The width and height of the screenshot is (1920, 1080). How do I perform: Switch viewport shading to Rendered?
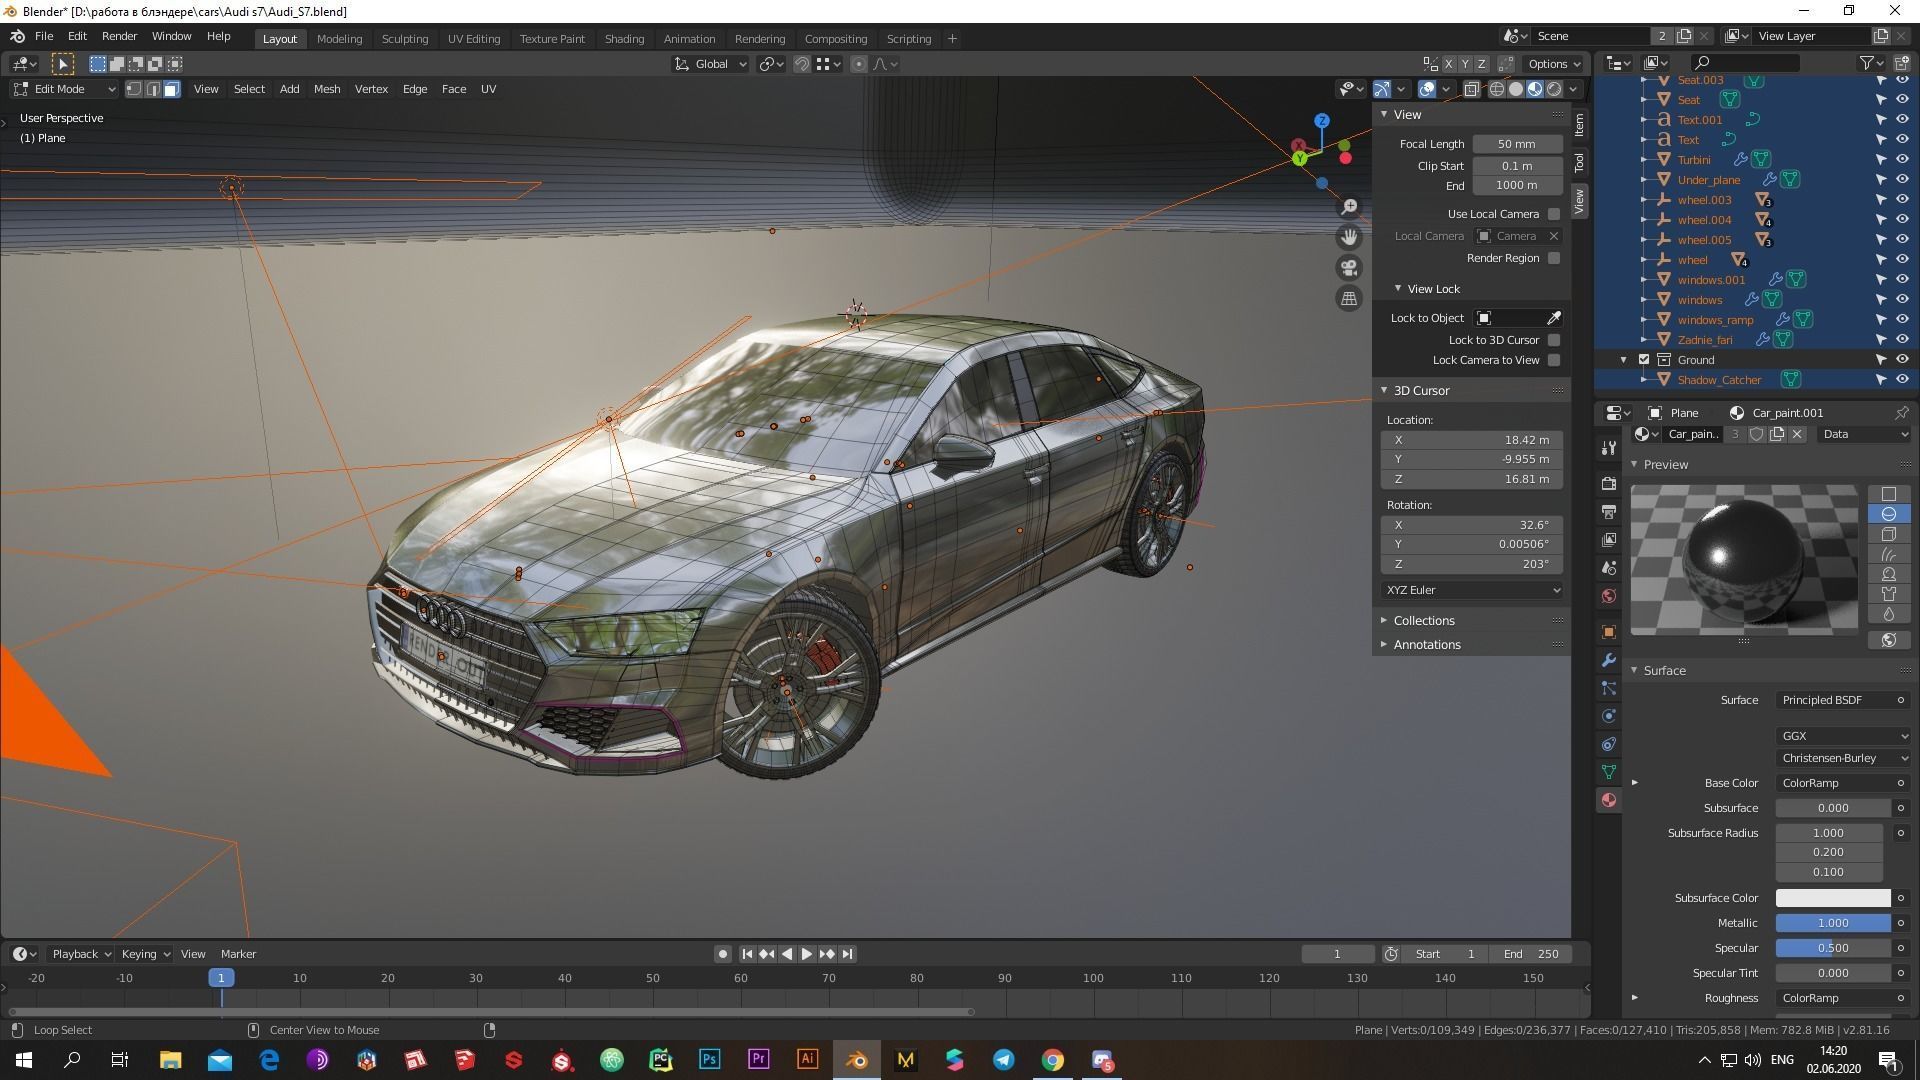coord(1554,89)
